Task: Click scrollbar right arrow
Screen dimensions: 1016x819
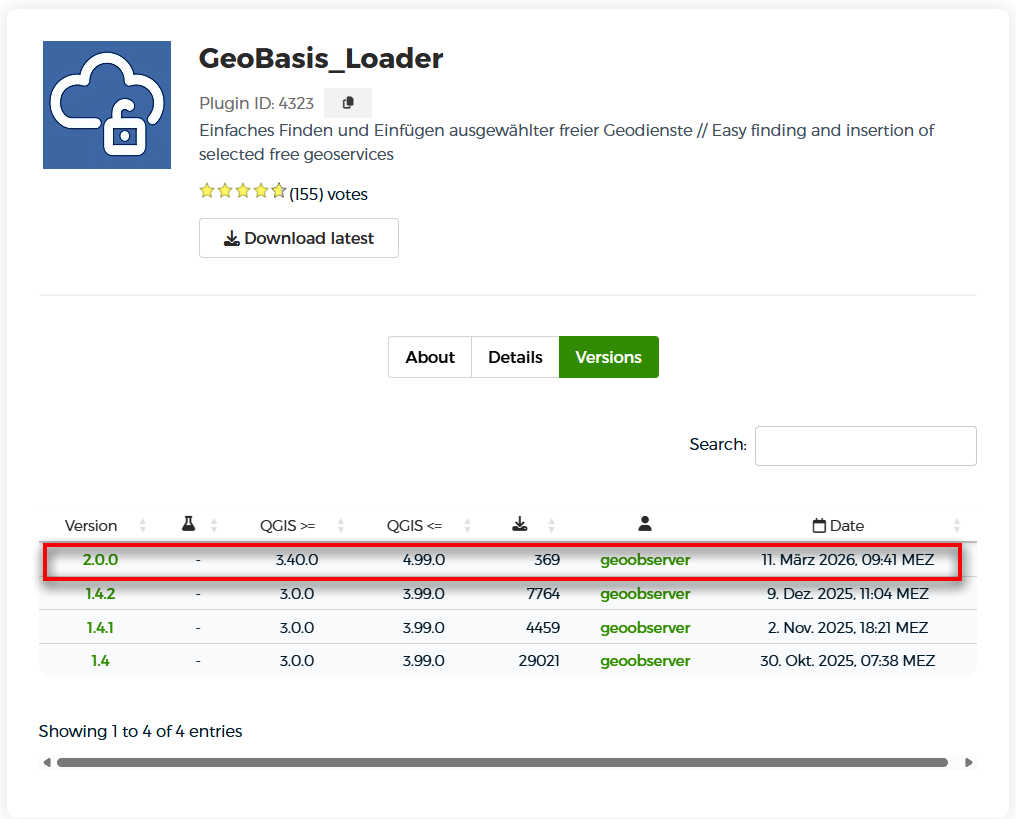Action: [x=968, y=762]
